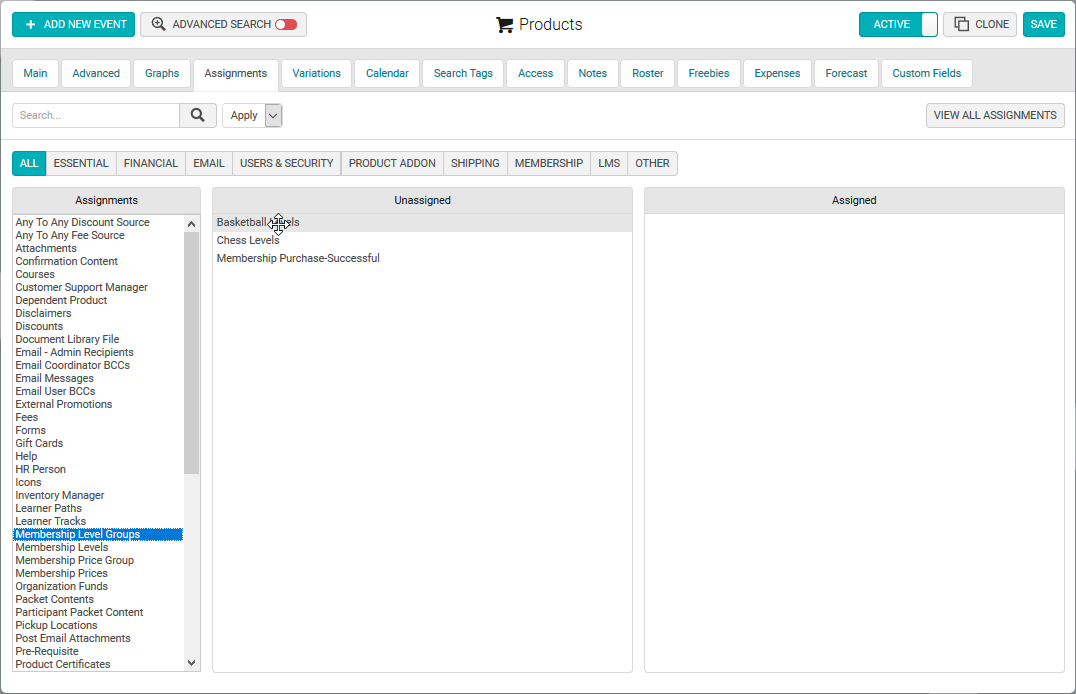Click the Clone copy icon
The image size is (1076, 694).
pyautogui.click(x=961, y=24)
